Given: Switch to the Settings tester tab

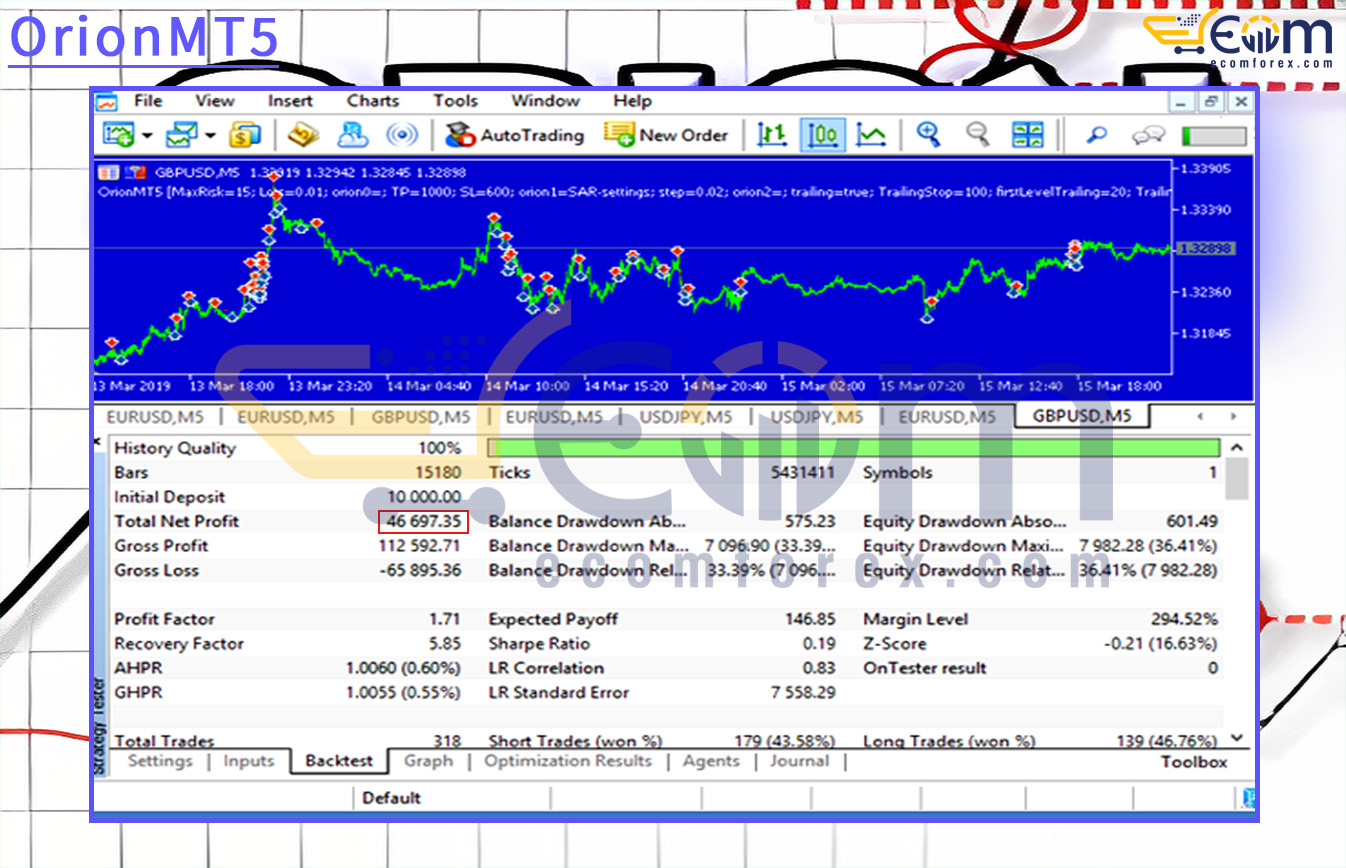Looking at the screenshot, I should pyautogui.click(x=160, y=761).
